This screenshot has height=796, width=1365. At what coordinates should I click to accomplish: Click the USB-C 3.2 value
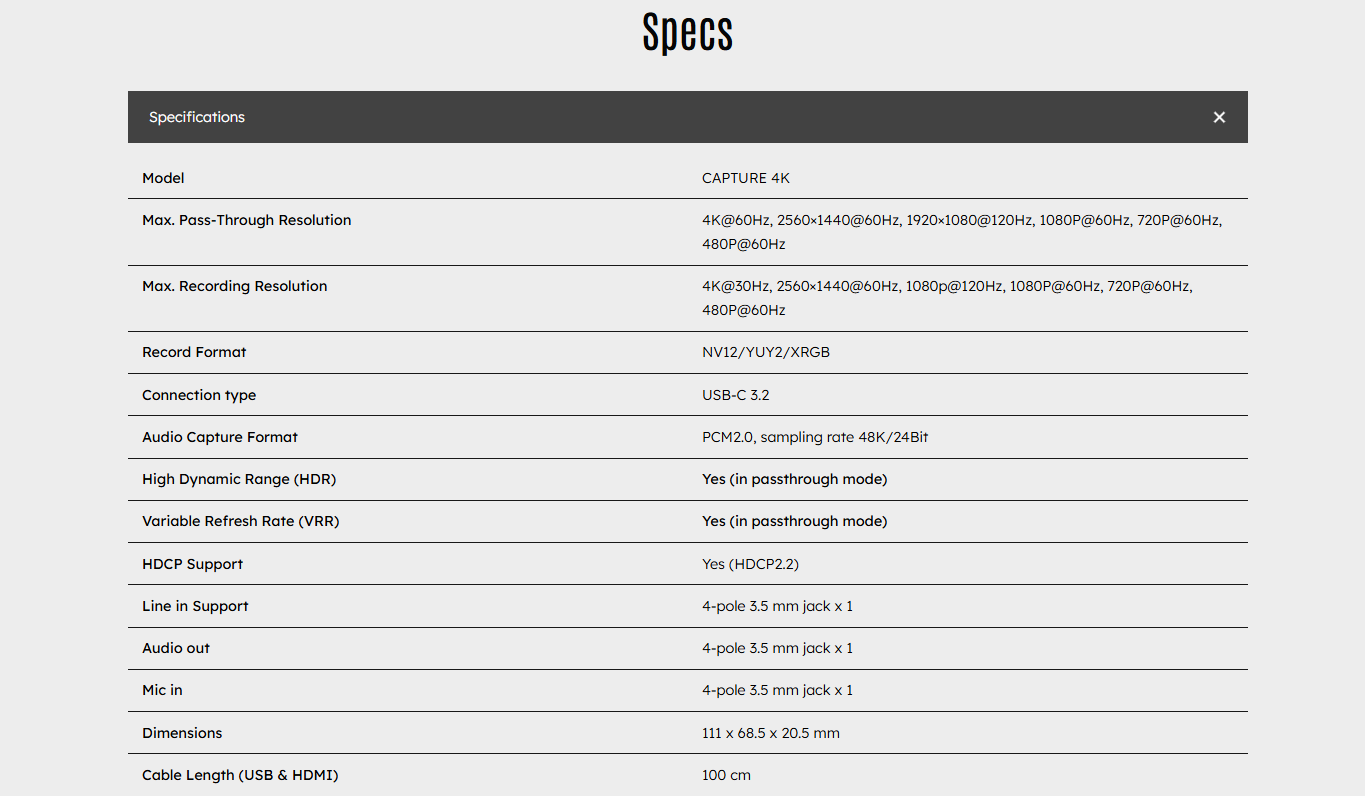(x=736, y=395)
